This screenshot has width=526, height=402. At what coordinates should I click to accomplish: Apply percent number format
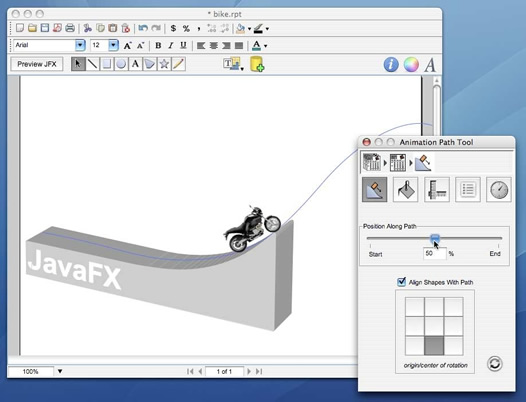186,28
